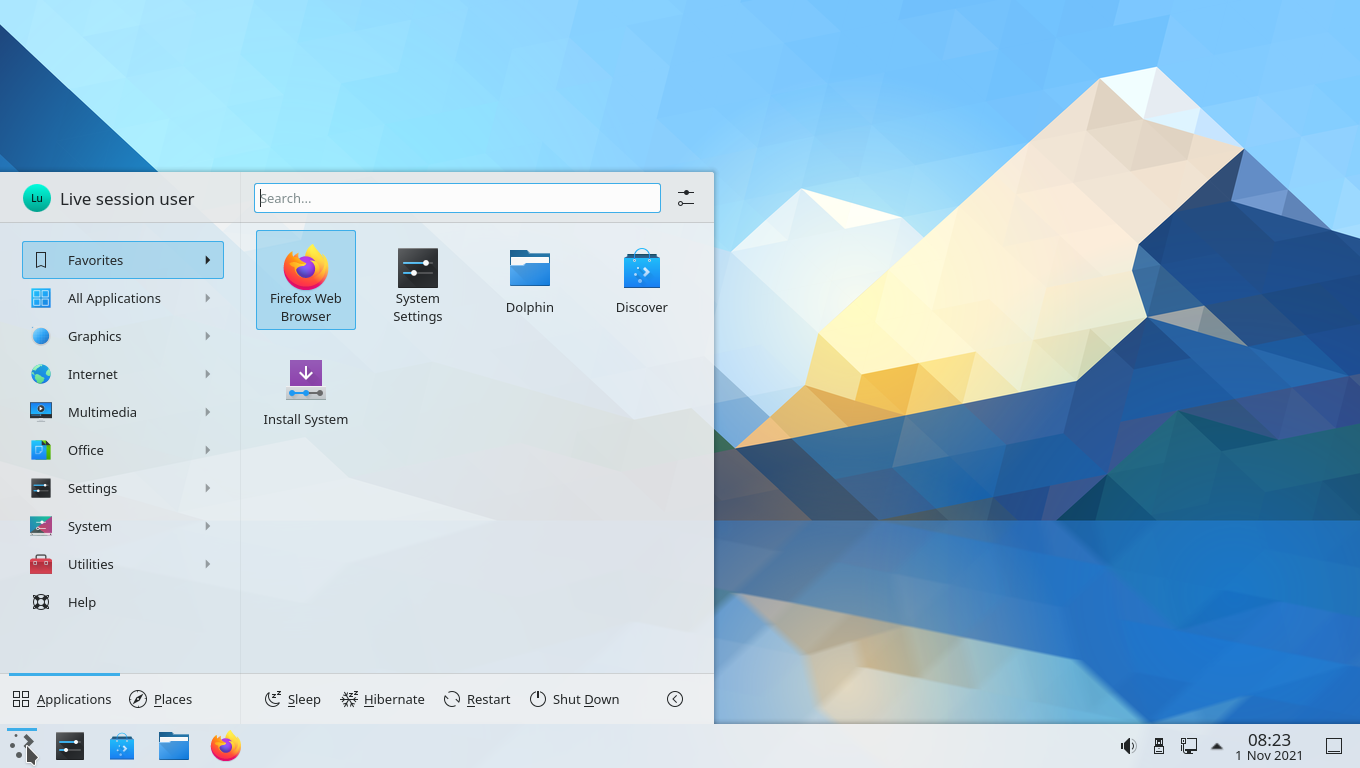
Task: Open the Graphics category
Action: (123, 336)
